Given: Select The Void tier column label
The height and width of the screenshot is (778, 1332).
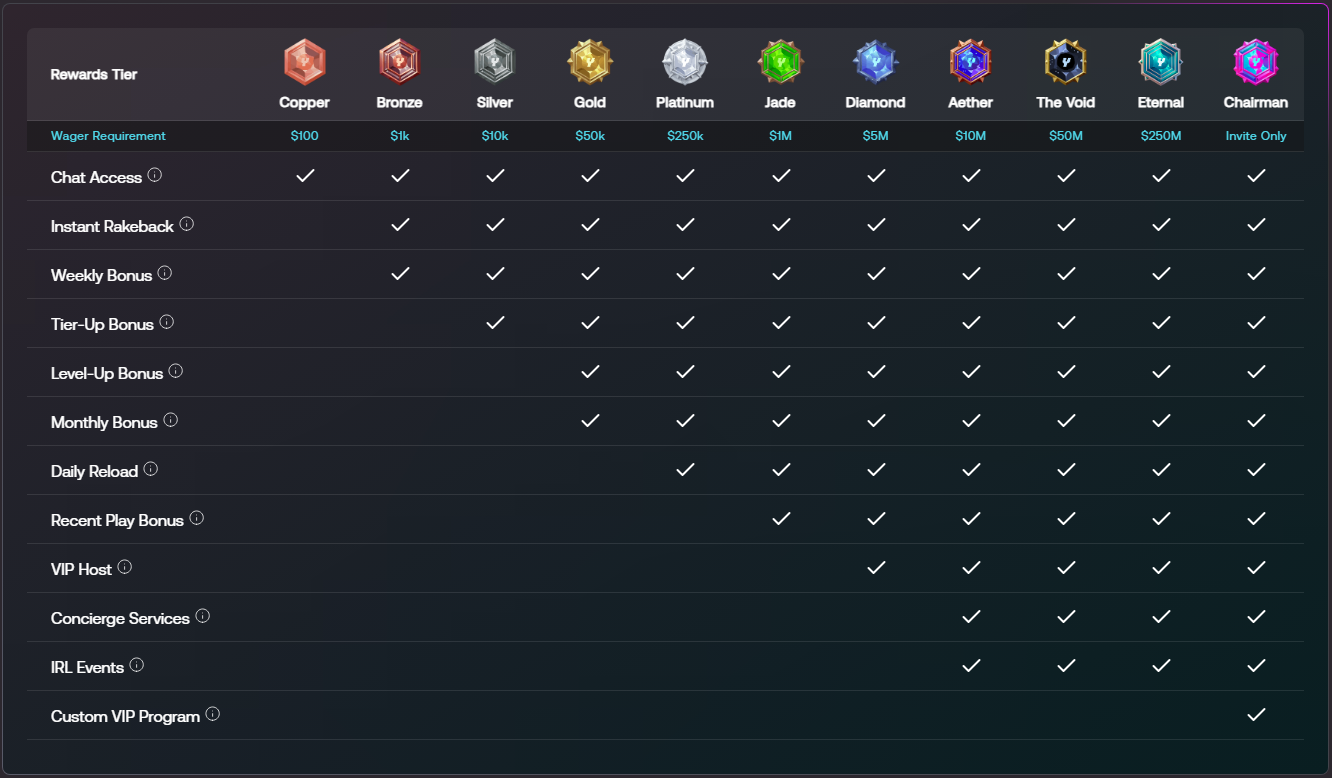Looking at the screenshot, I should click(1065, 103).
